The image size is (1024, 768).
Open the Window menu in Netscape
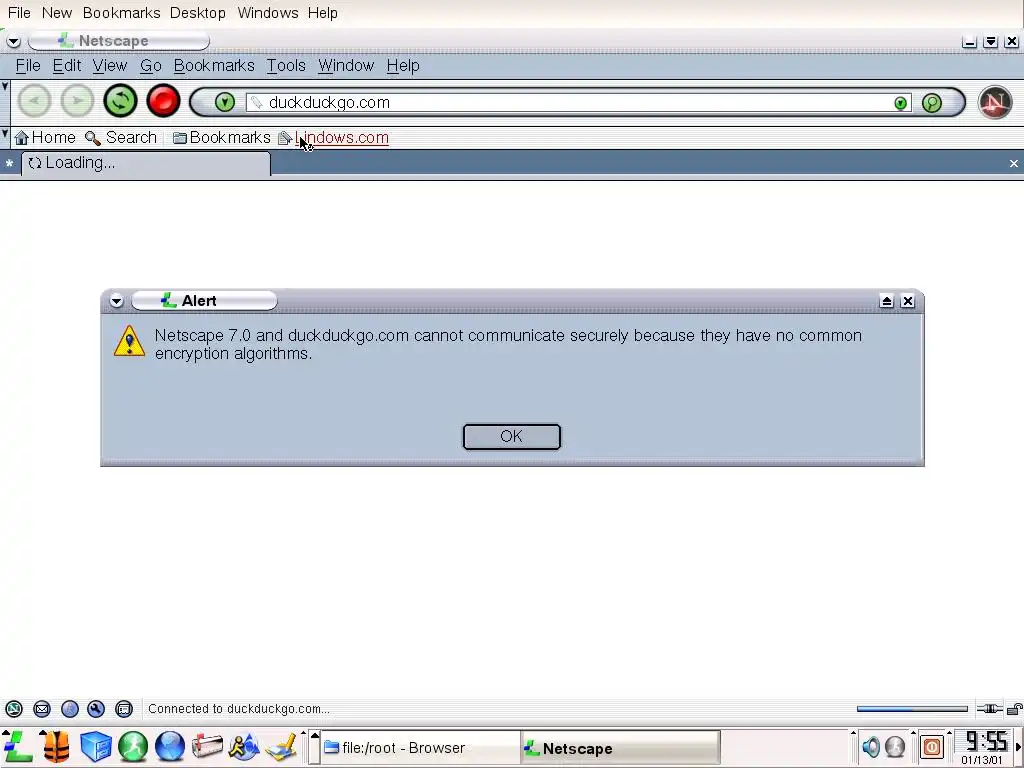coord(346,66)
